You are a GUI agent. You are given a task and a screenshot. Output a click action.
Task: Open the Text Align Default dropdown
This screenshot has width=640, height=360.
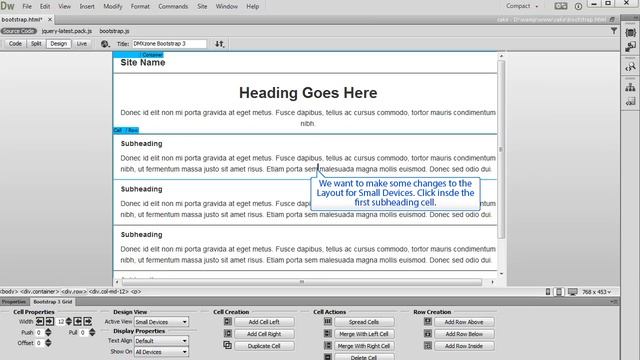(161, 341)
